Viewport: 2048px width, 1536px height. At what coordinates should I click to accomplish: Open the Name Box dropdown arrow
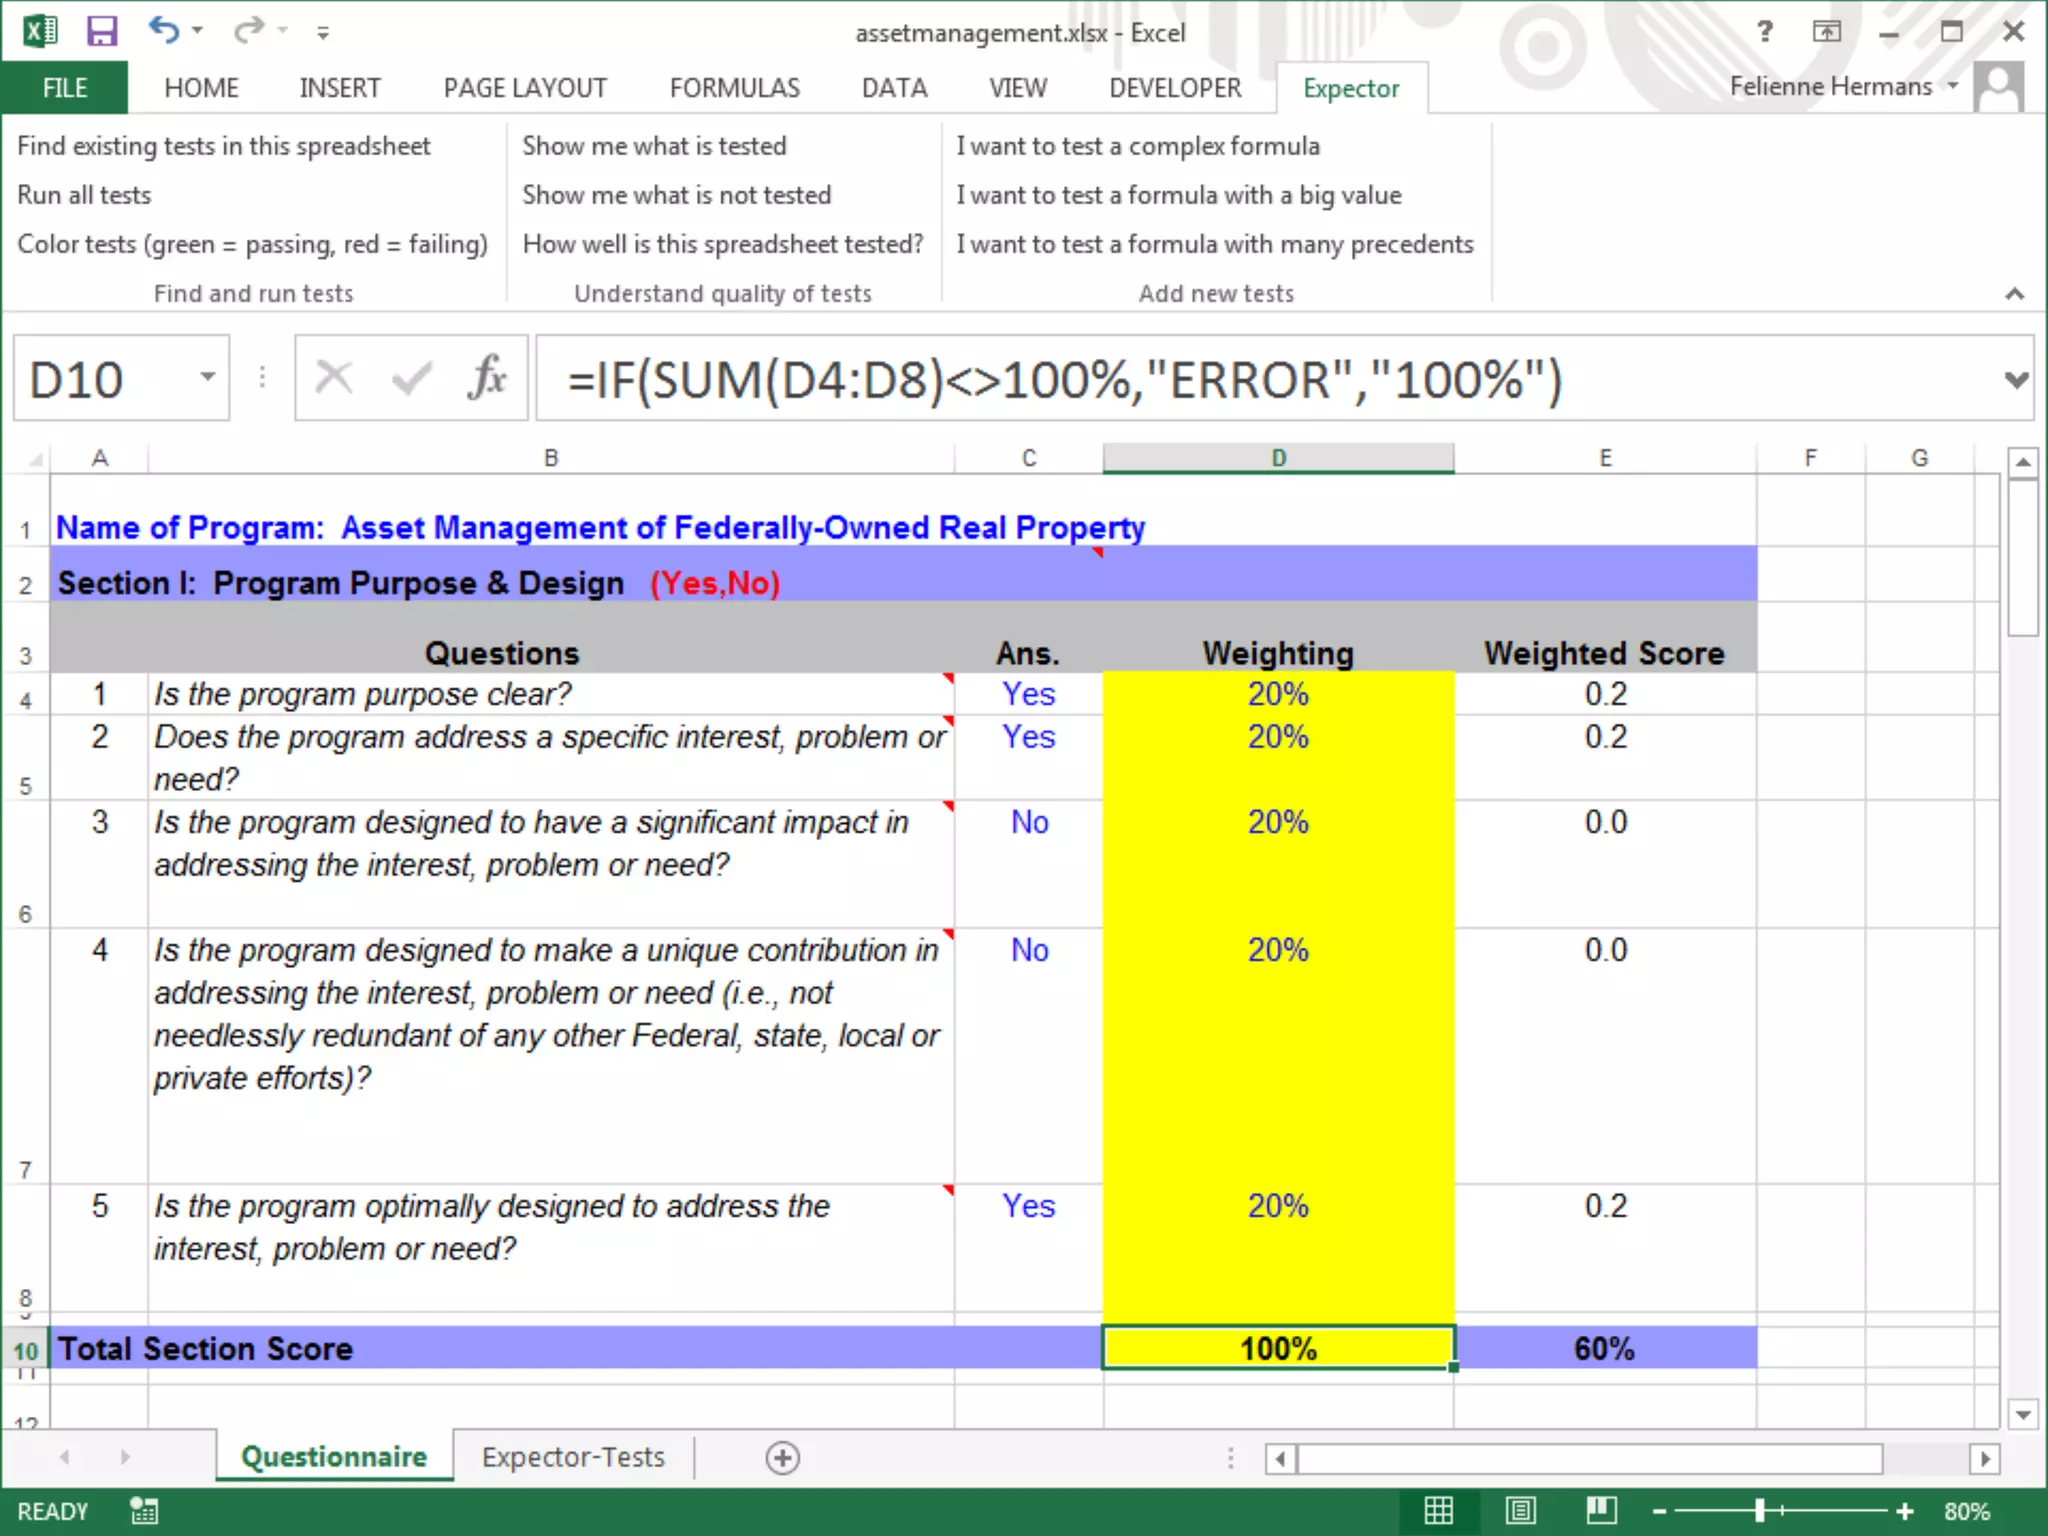coord(207,378)
